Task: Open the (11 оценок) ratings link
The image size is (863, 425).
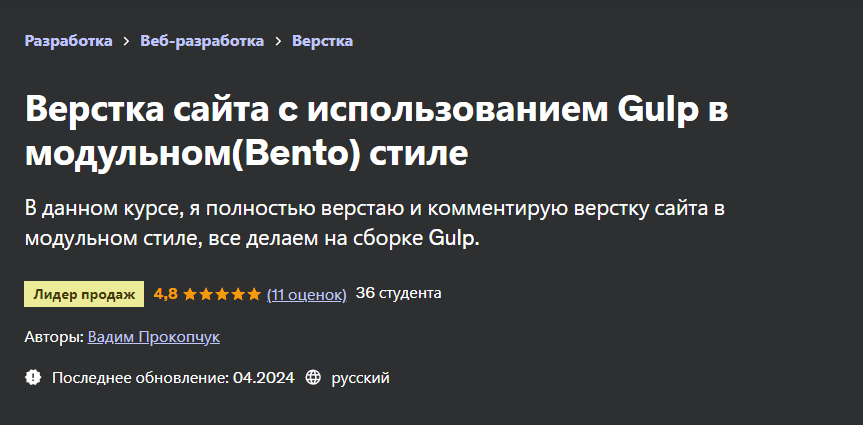Action: click(307, 294)
